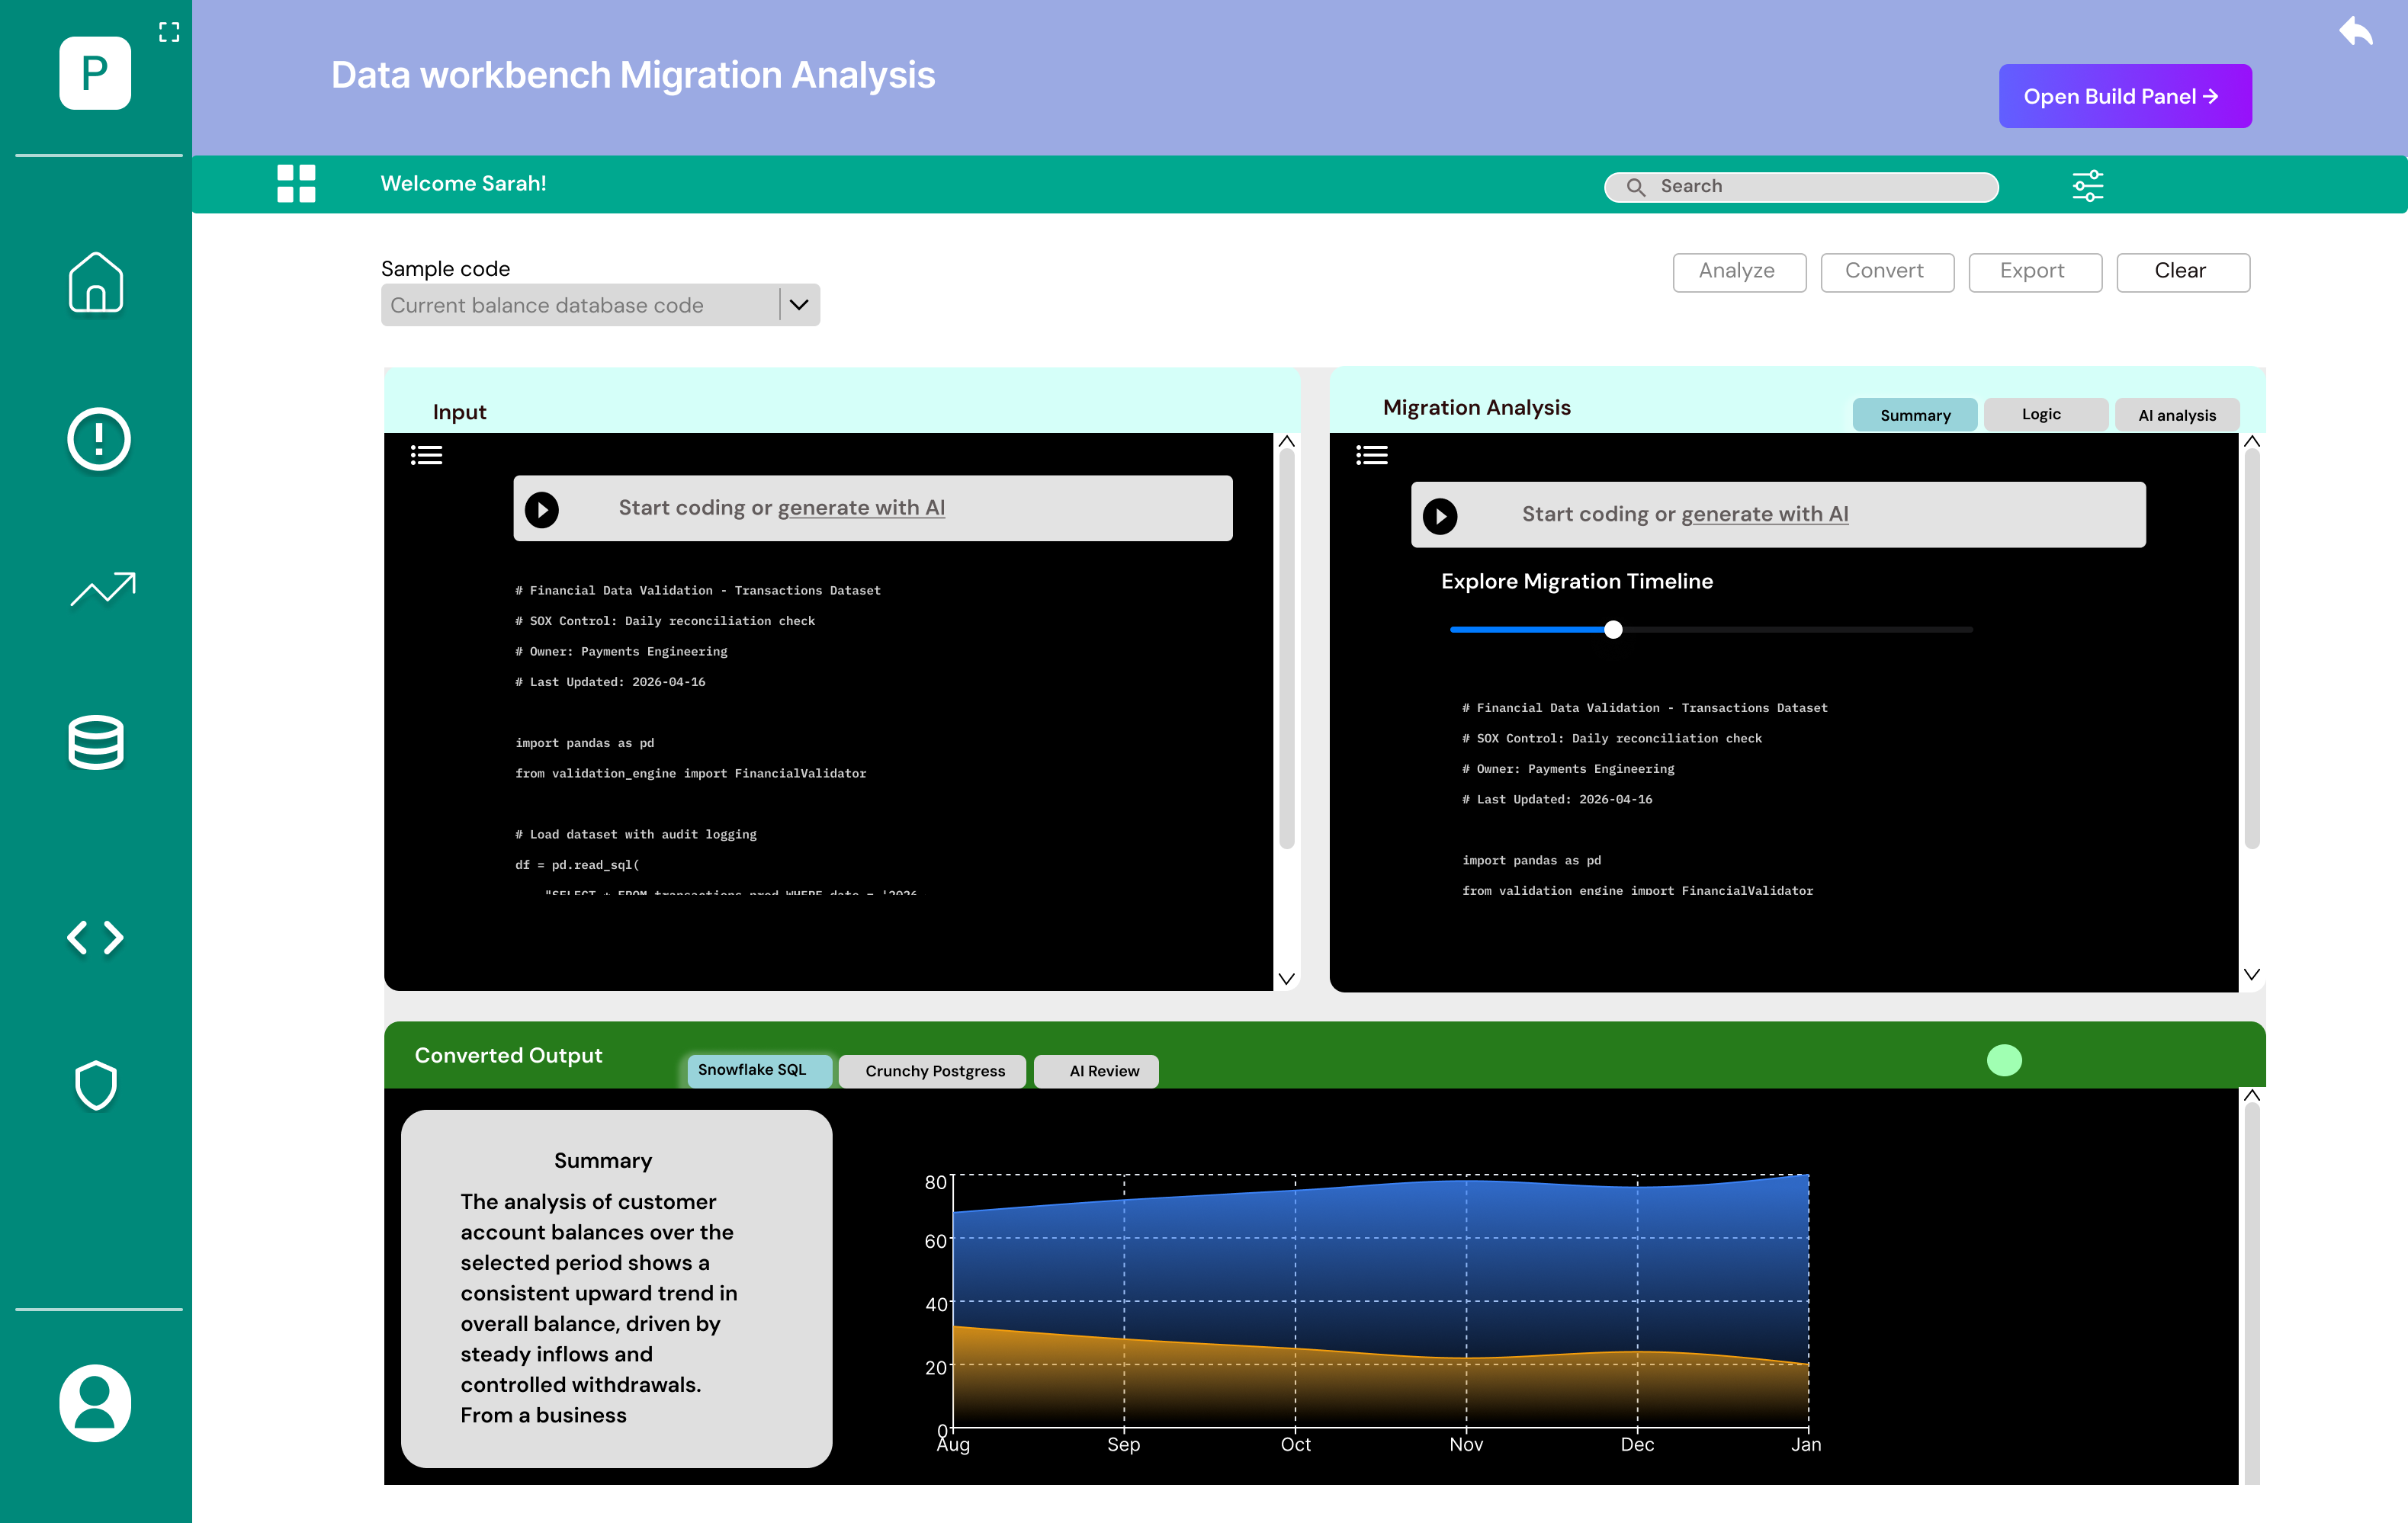Open the Home page icon
The height and width of the screenshot is (1523, 2408).
(x=96, y=282)
